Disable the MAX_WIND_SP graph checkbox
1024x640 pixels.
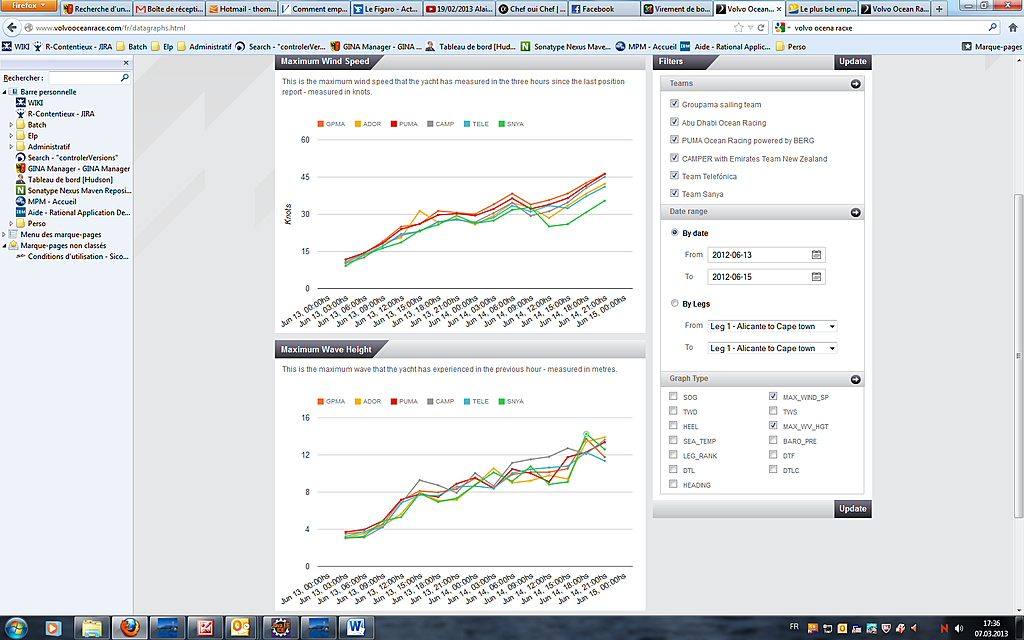coord(773,396)
